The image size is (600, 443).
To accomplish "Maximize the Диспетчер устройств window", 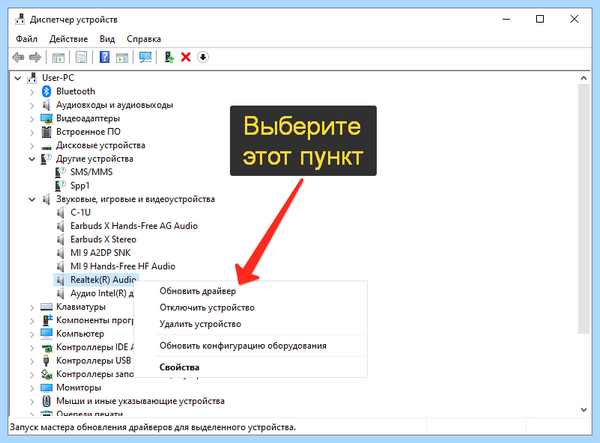I will (x=540, y=19).
